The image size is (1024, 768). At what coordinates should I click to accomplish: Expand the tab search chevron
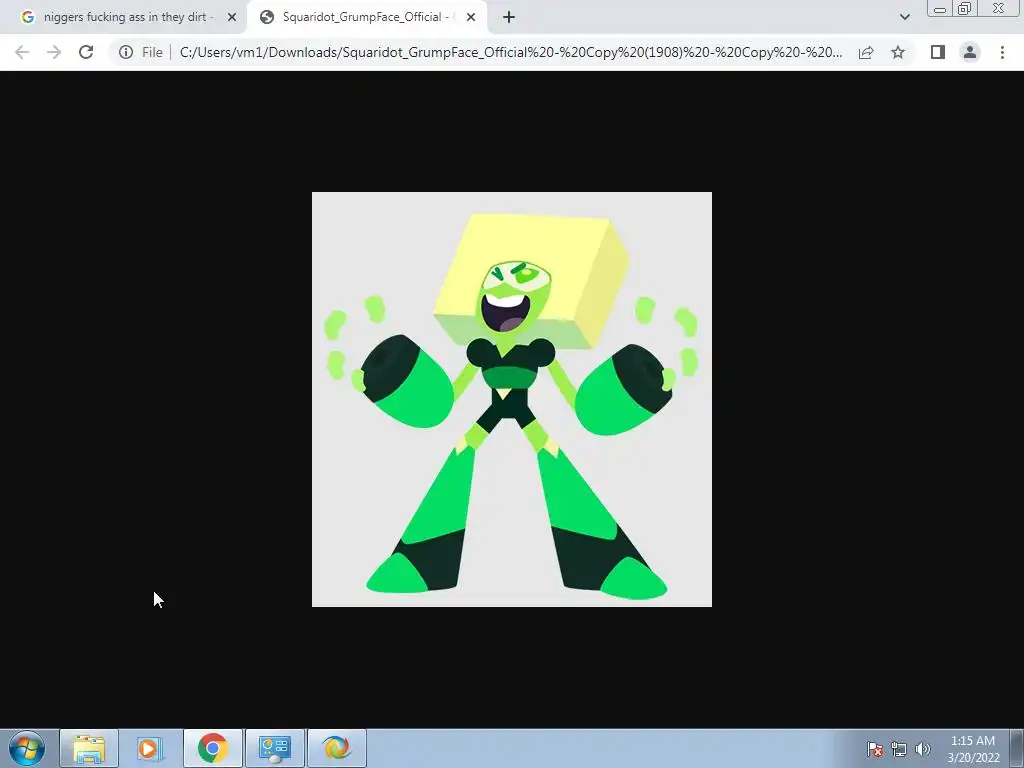point(904,17)
